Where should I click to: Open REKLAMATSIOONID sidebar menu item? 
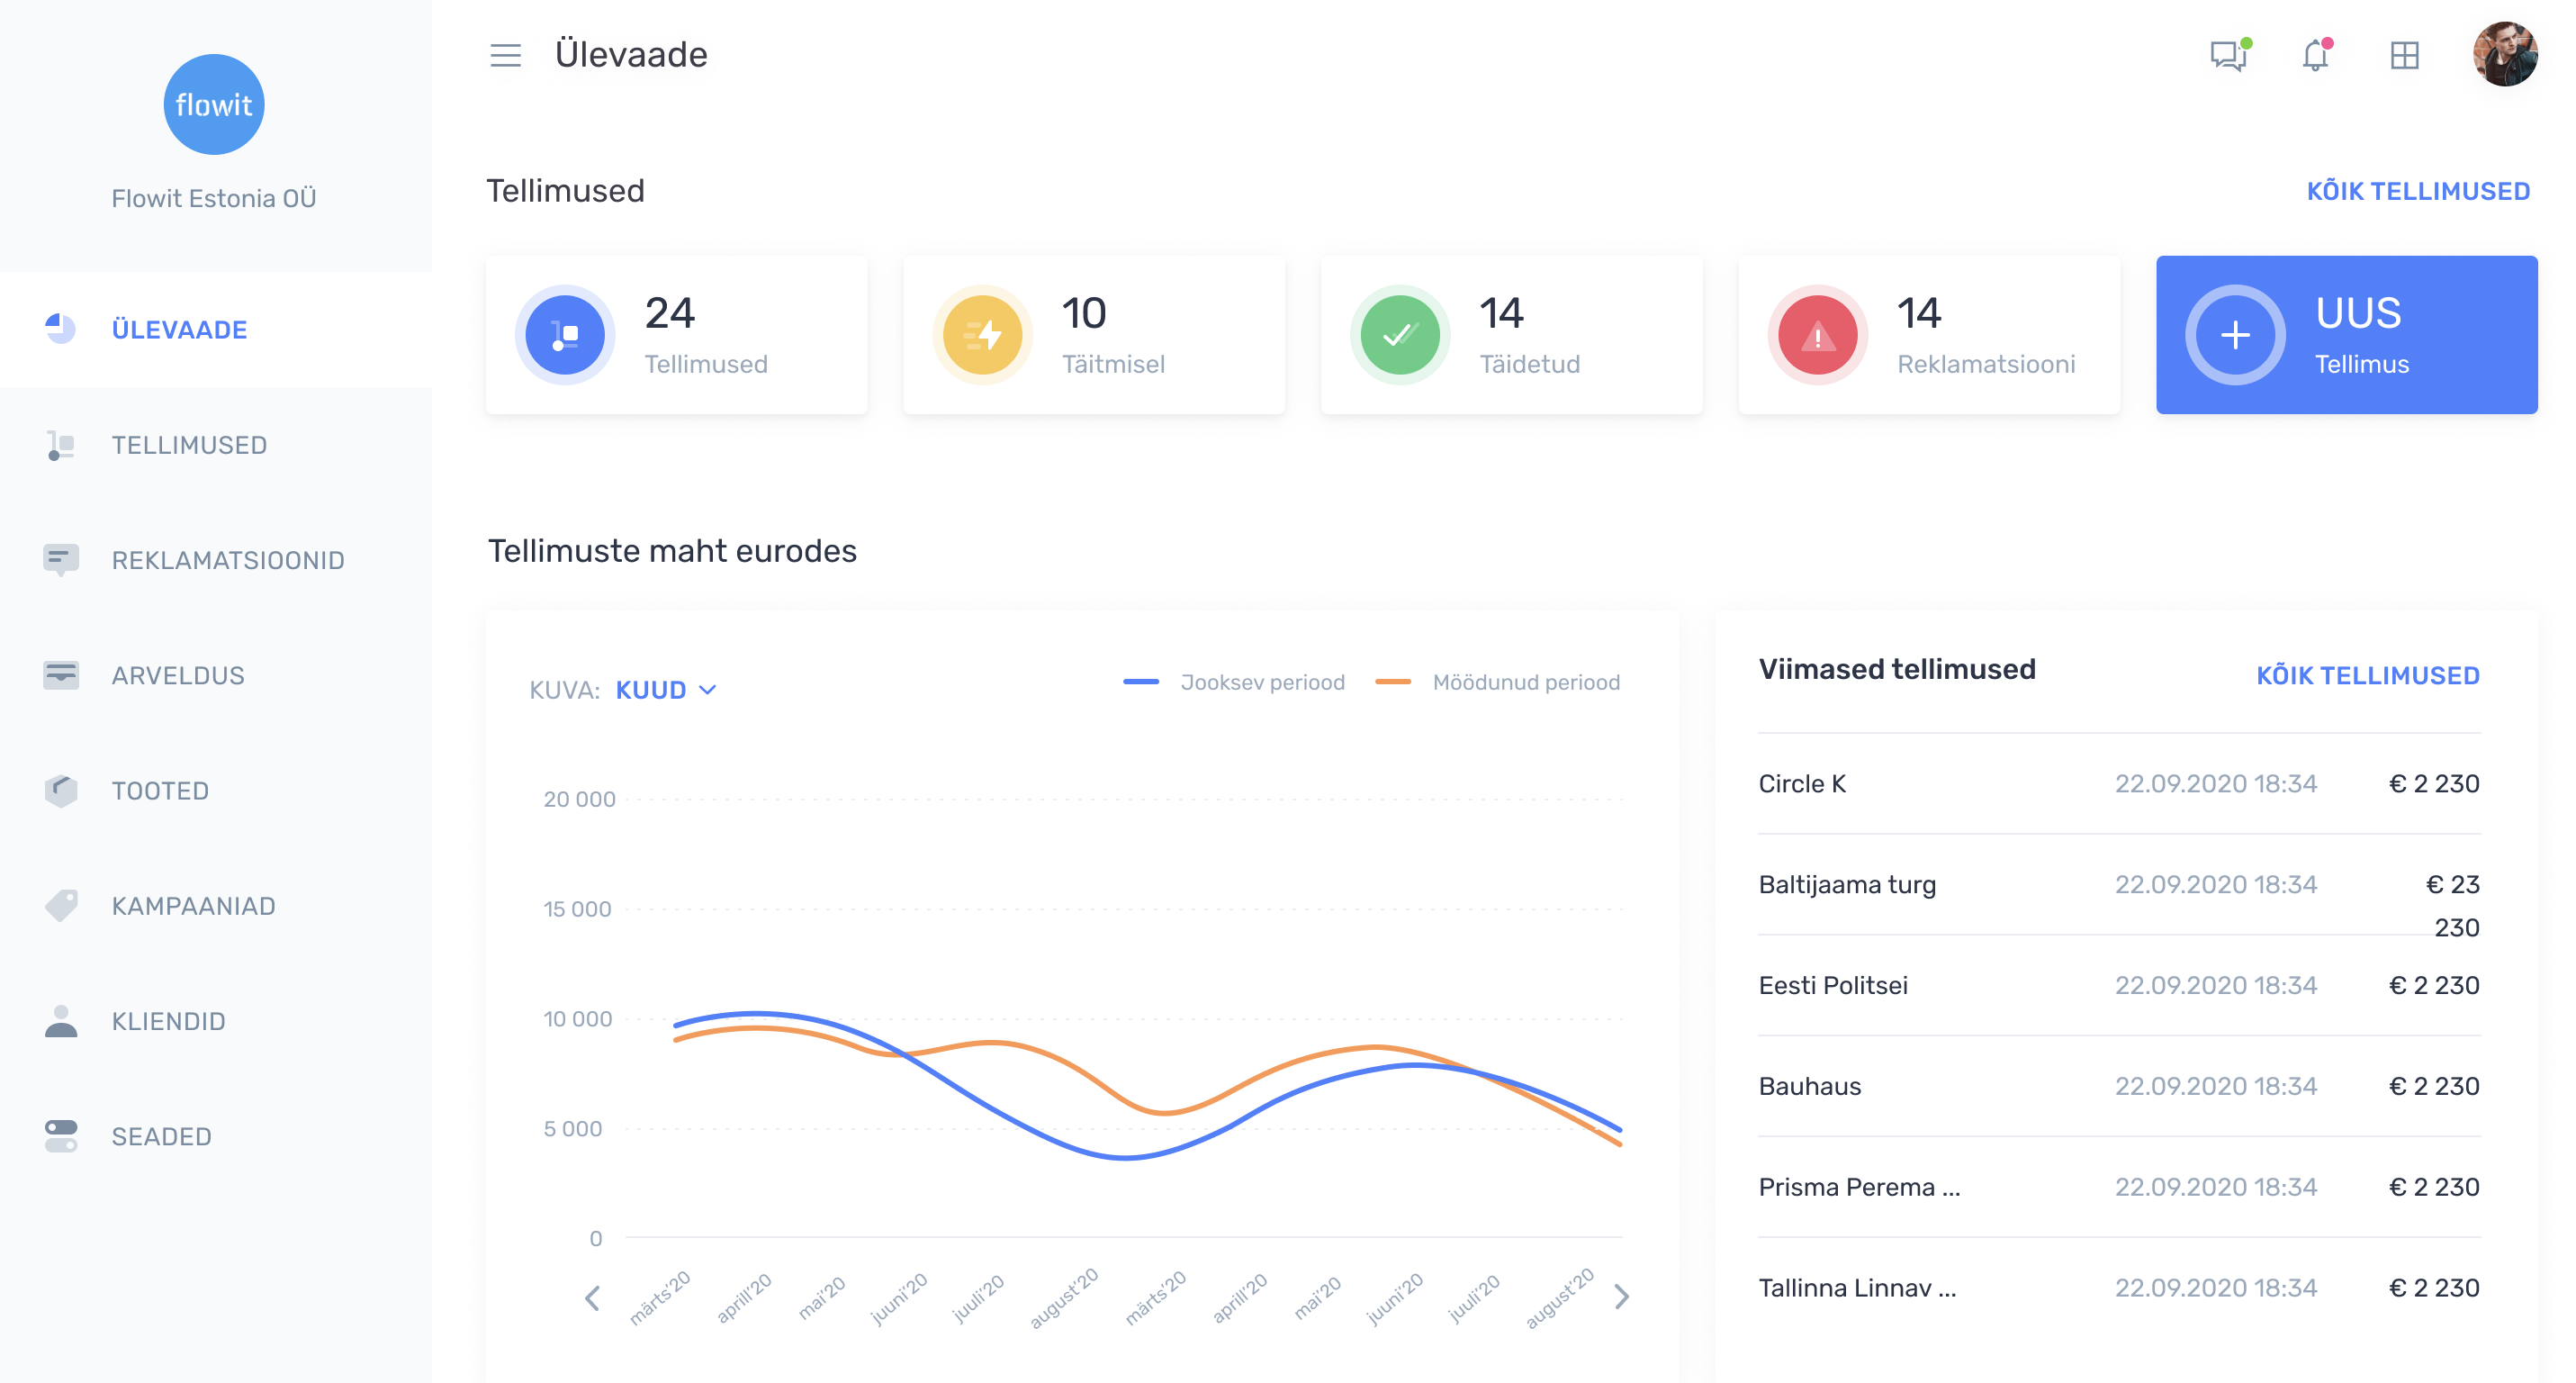pos(216,560)
